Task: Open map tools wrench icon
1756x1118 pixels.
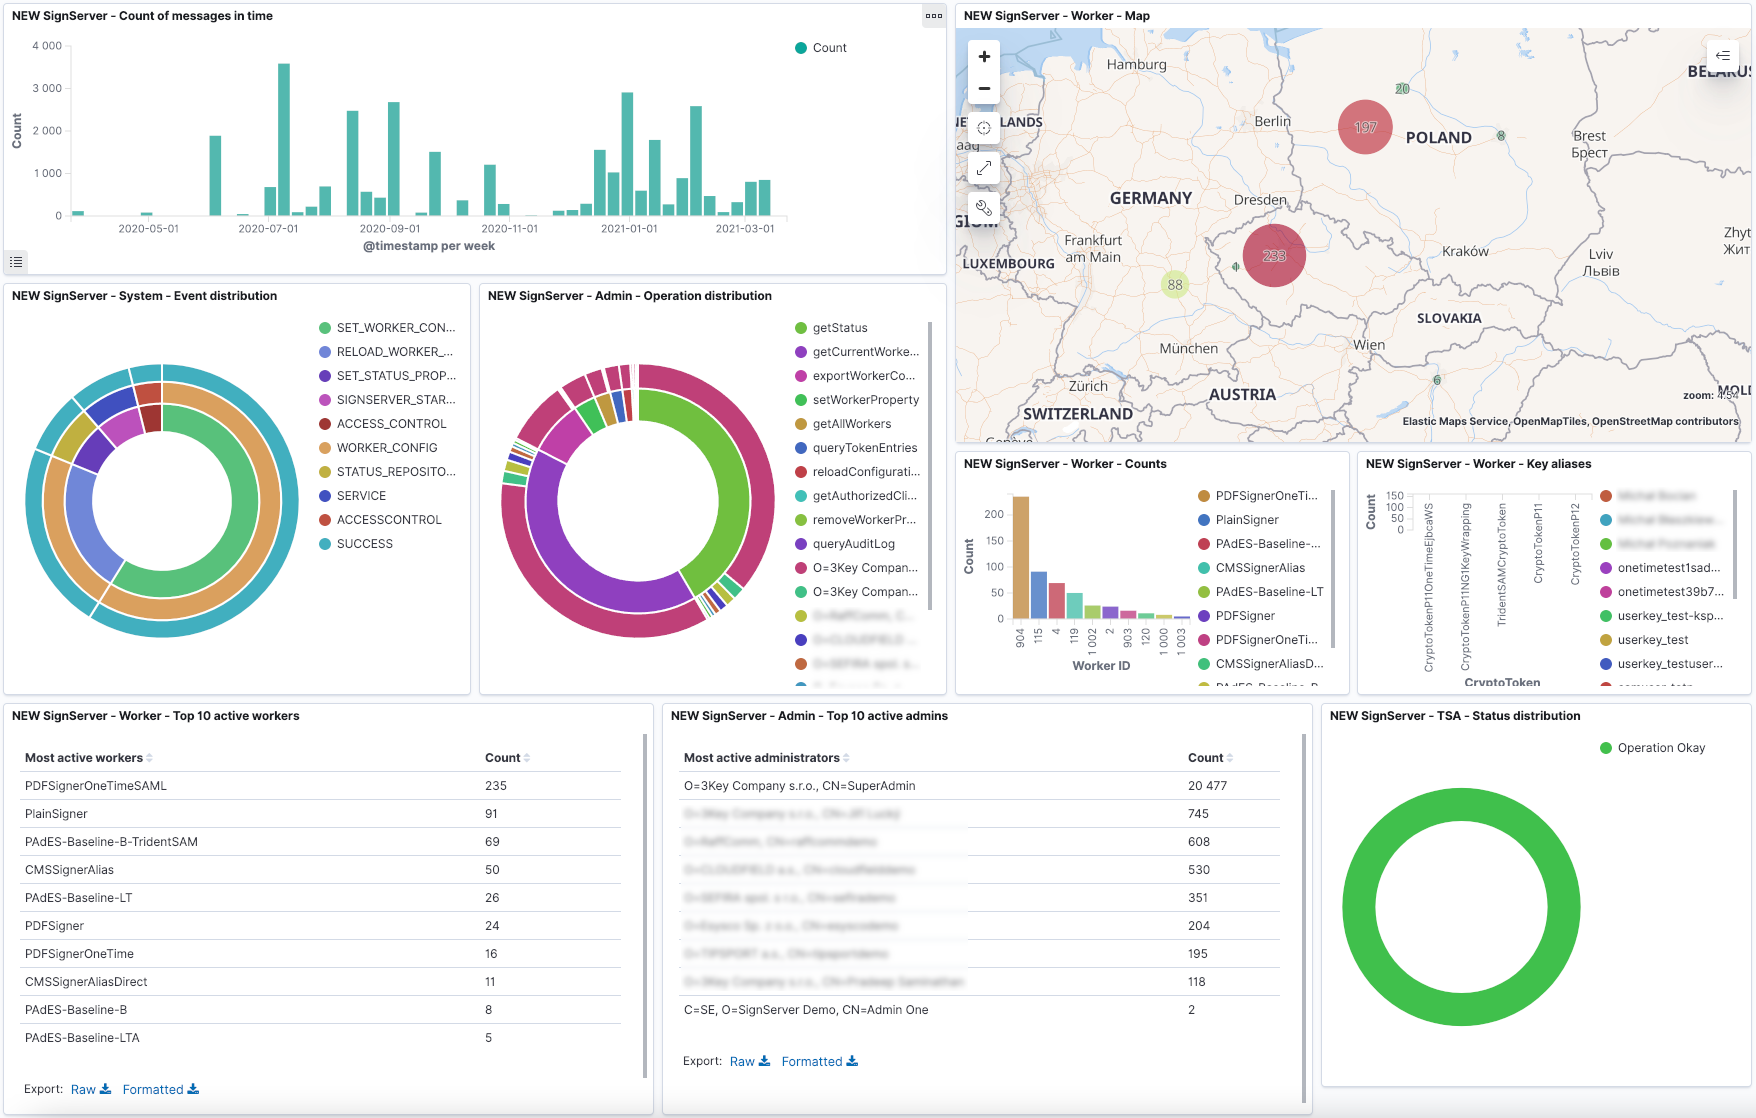Action: 984,208
